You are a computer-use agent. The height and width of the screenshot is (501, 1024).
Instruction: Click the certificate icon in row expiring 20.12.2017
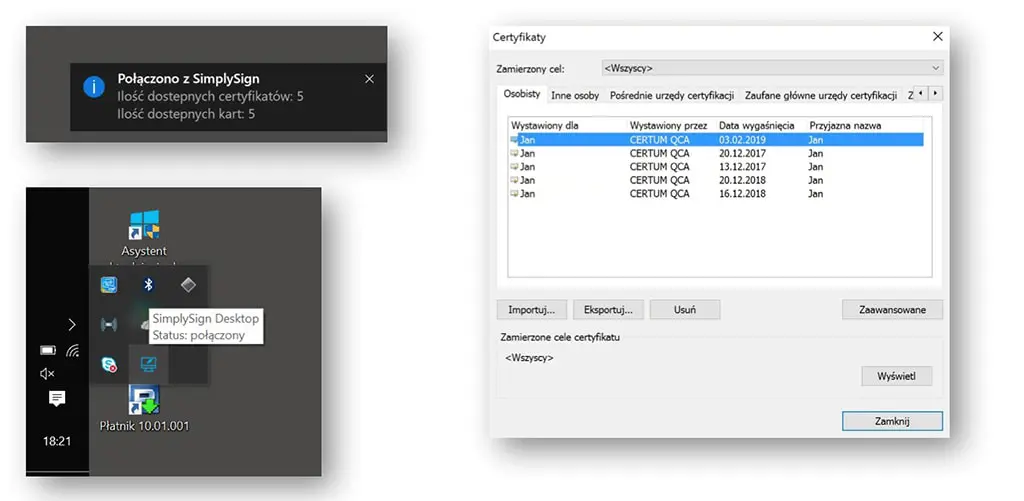point(515,153)
